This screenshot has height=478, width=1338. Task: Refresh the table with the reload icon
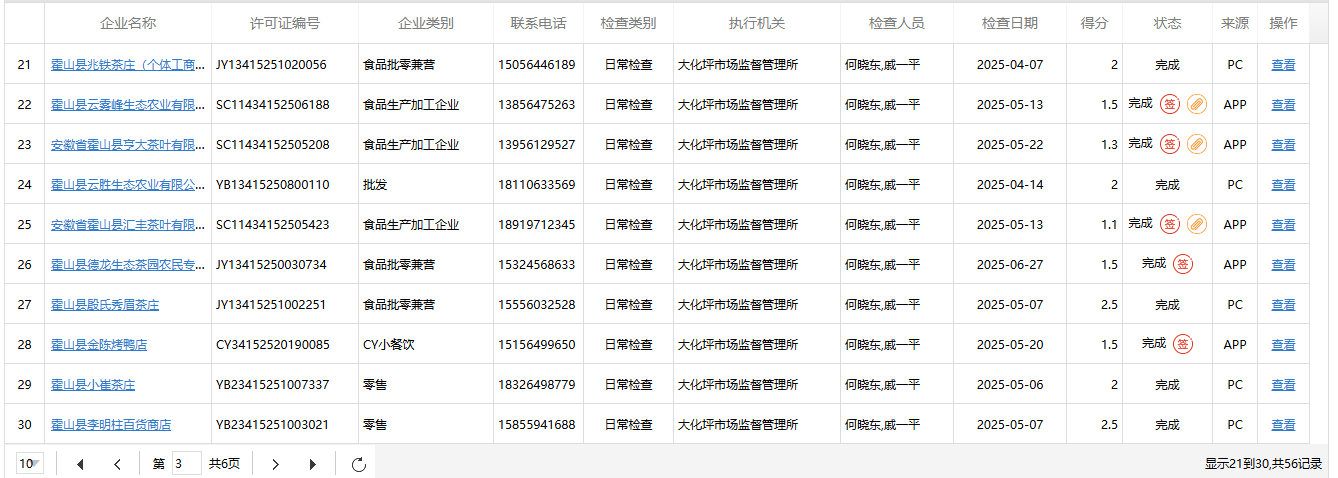pos(360,464)
